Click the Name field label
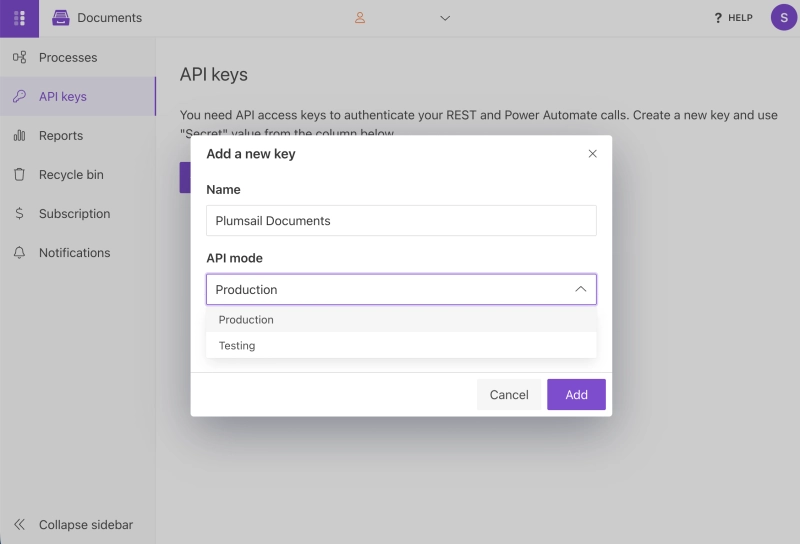This screenshot has height=544, width=800. point(223,189)
